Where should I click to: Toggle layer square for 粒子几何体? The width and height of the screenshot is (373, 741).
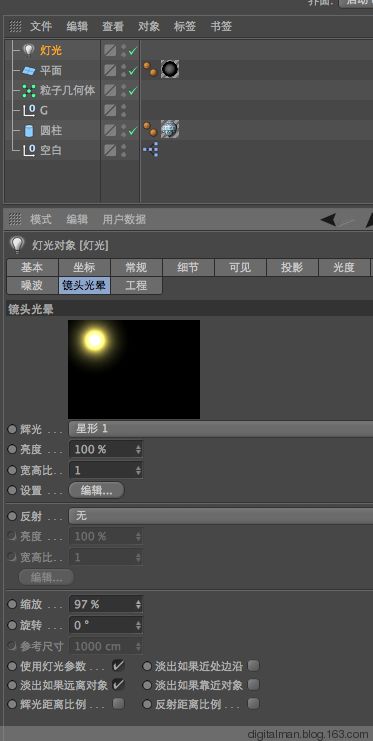[110, 90]
